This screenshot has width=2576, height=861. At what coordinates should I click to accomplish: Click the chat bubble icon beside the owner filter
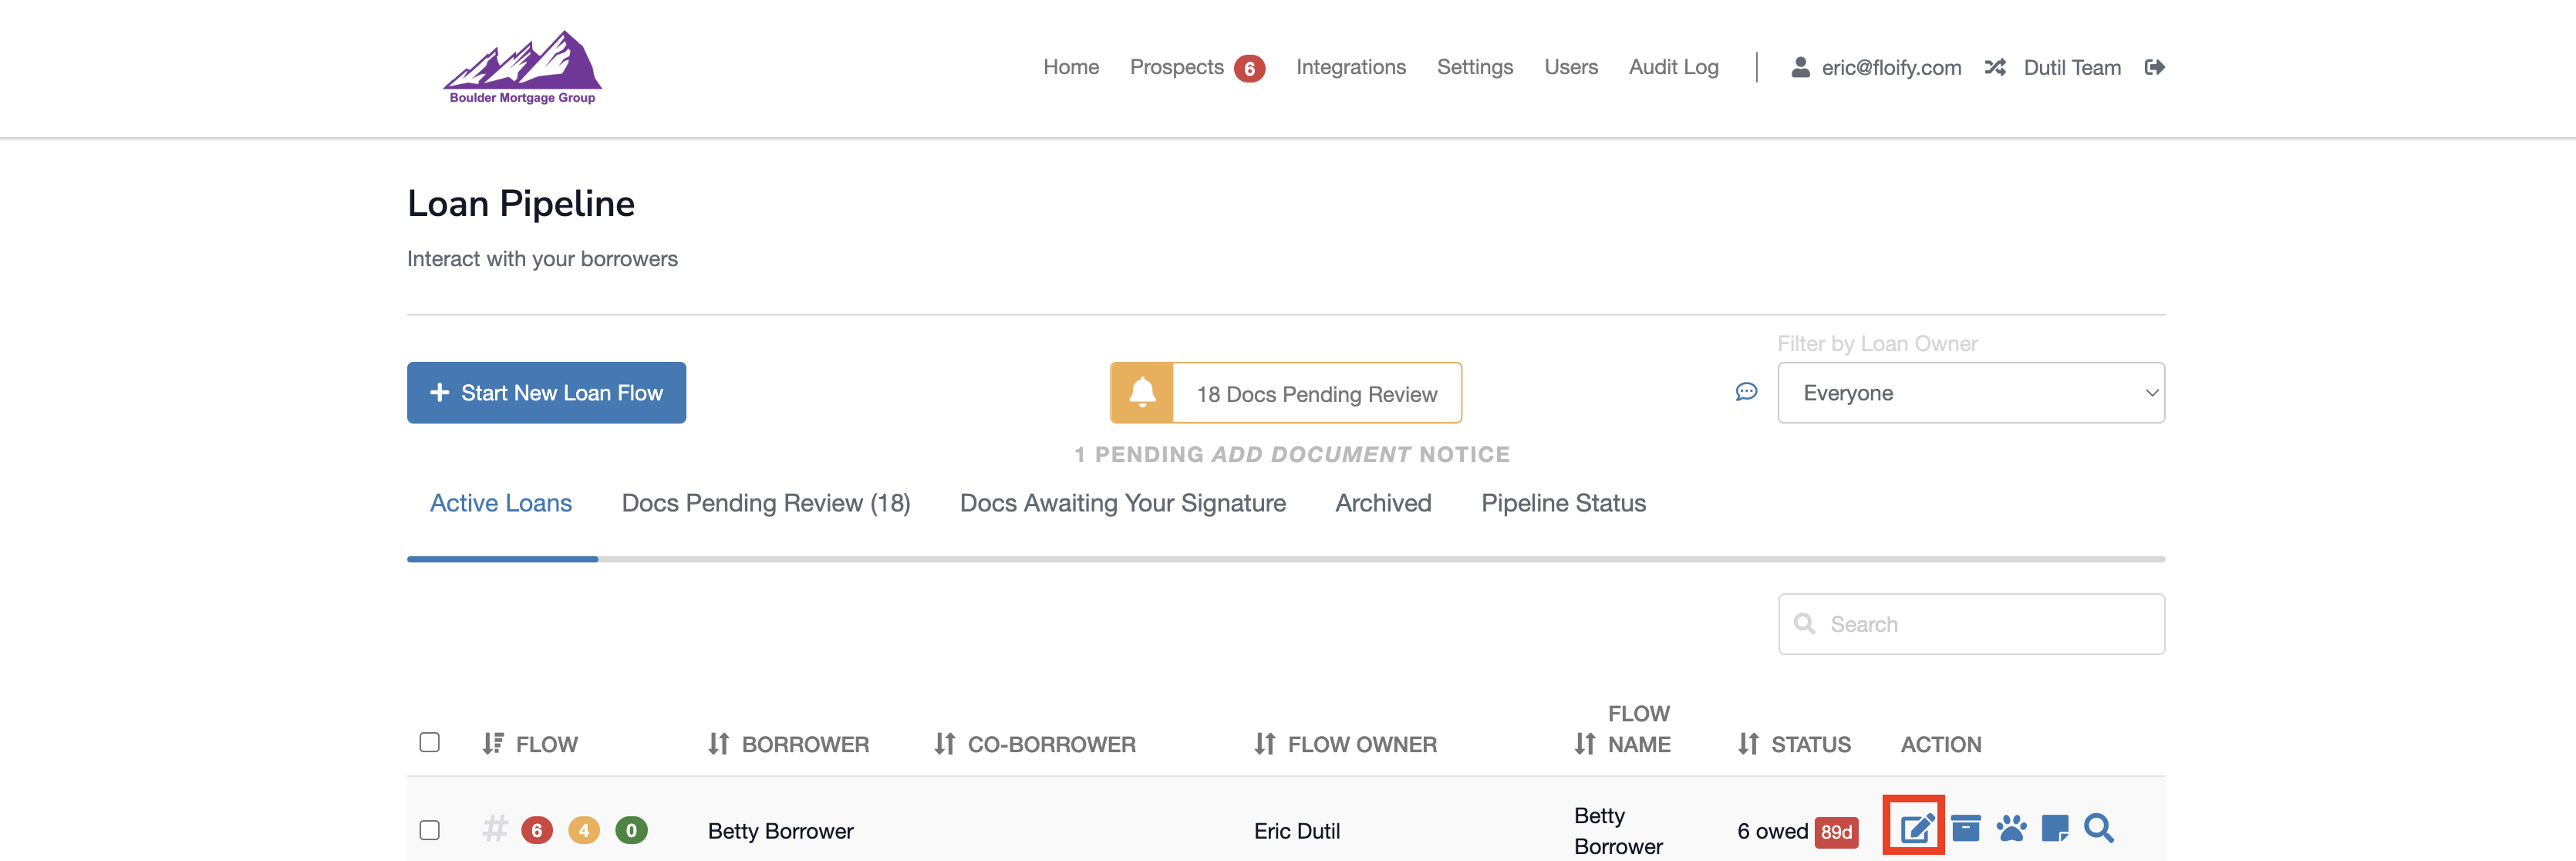click(1746, 392)
